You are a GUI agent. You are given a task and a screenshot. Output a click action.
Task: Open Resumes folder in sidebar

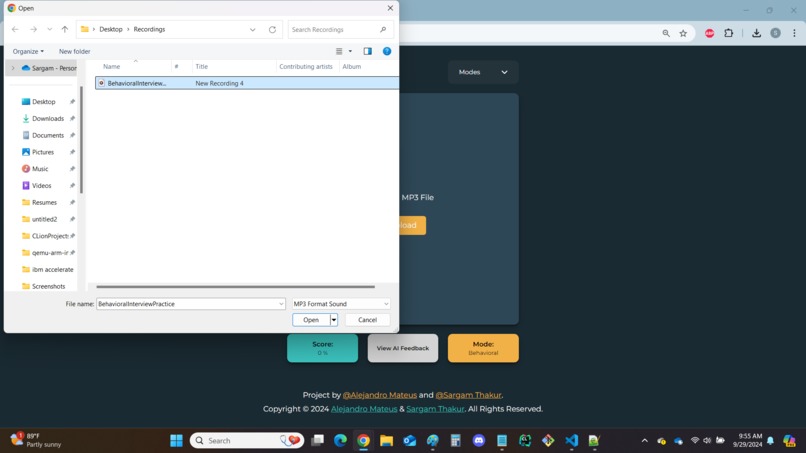[44, 203]
